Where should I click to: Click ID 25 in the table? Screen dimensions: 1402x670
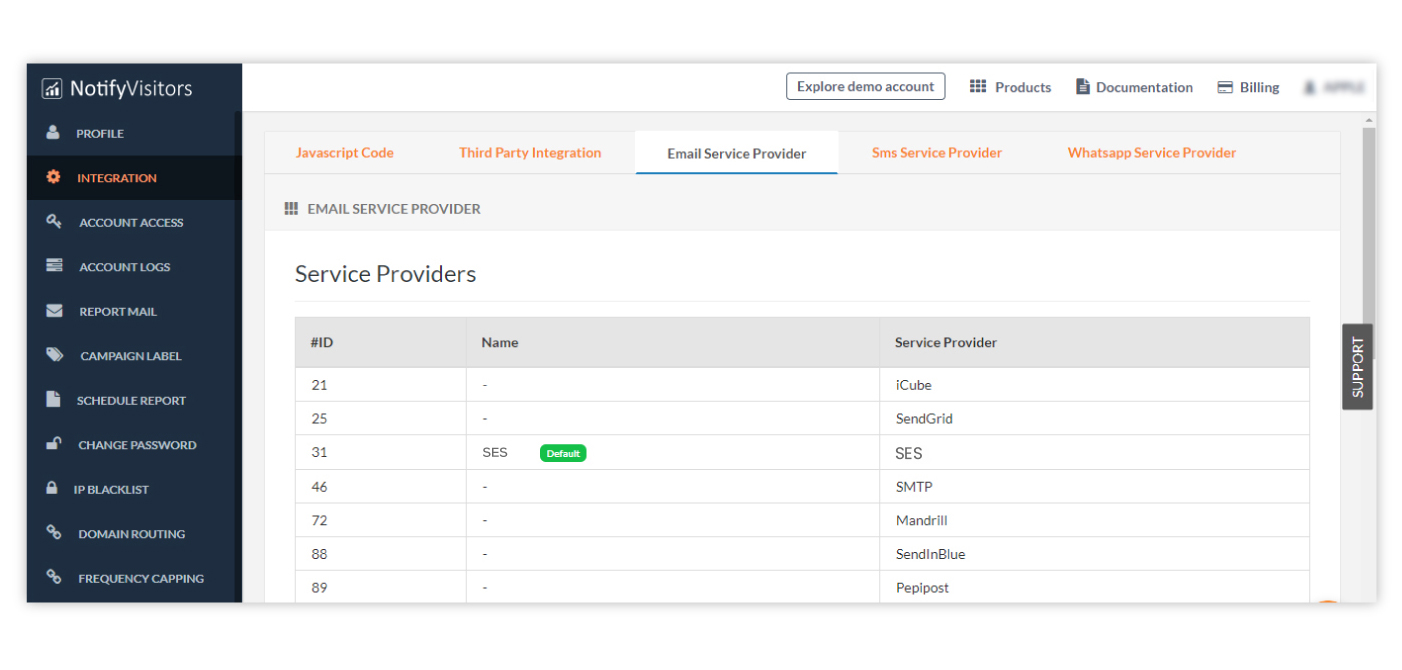click(x=319, y=419)
